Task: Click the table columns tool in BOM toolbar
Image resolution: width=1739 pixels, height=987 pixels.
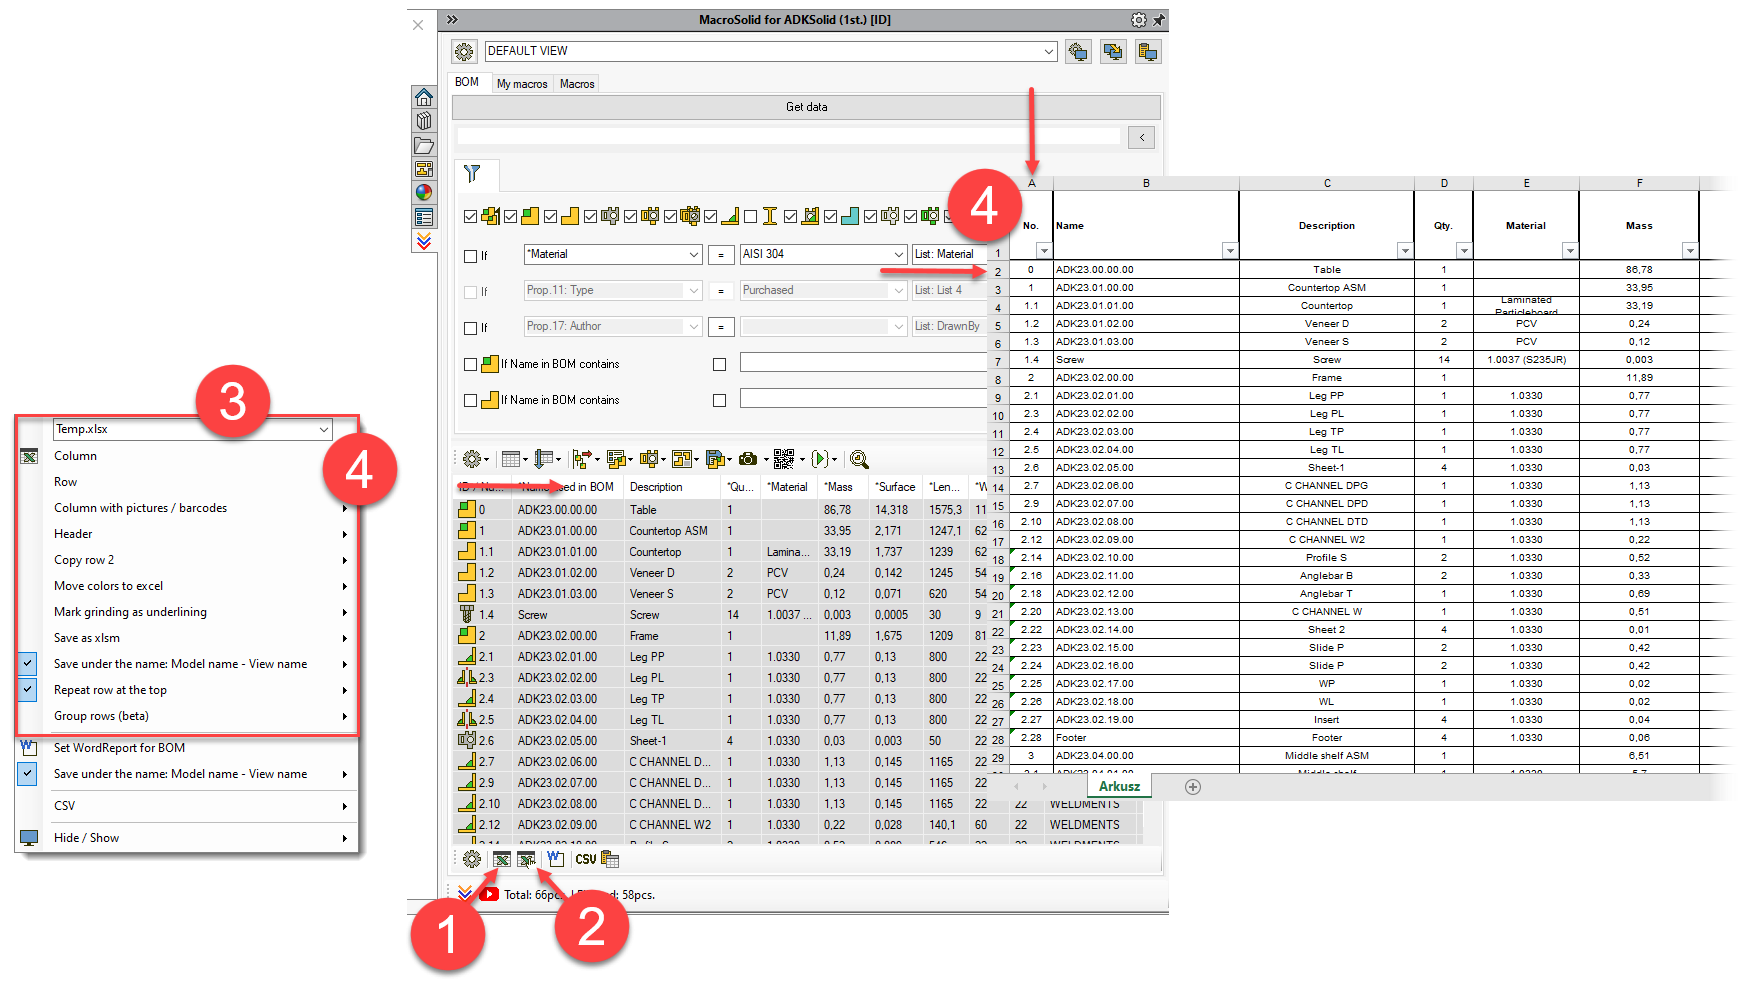Action: tap(511, 459)
